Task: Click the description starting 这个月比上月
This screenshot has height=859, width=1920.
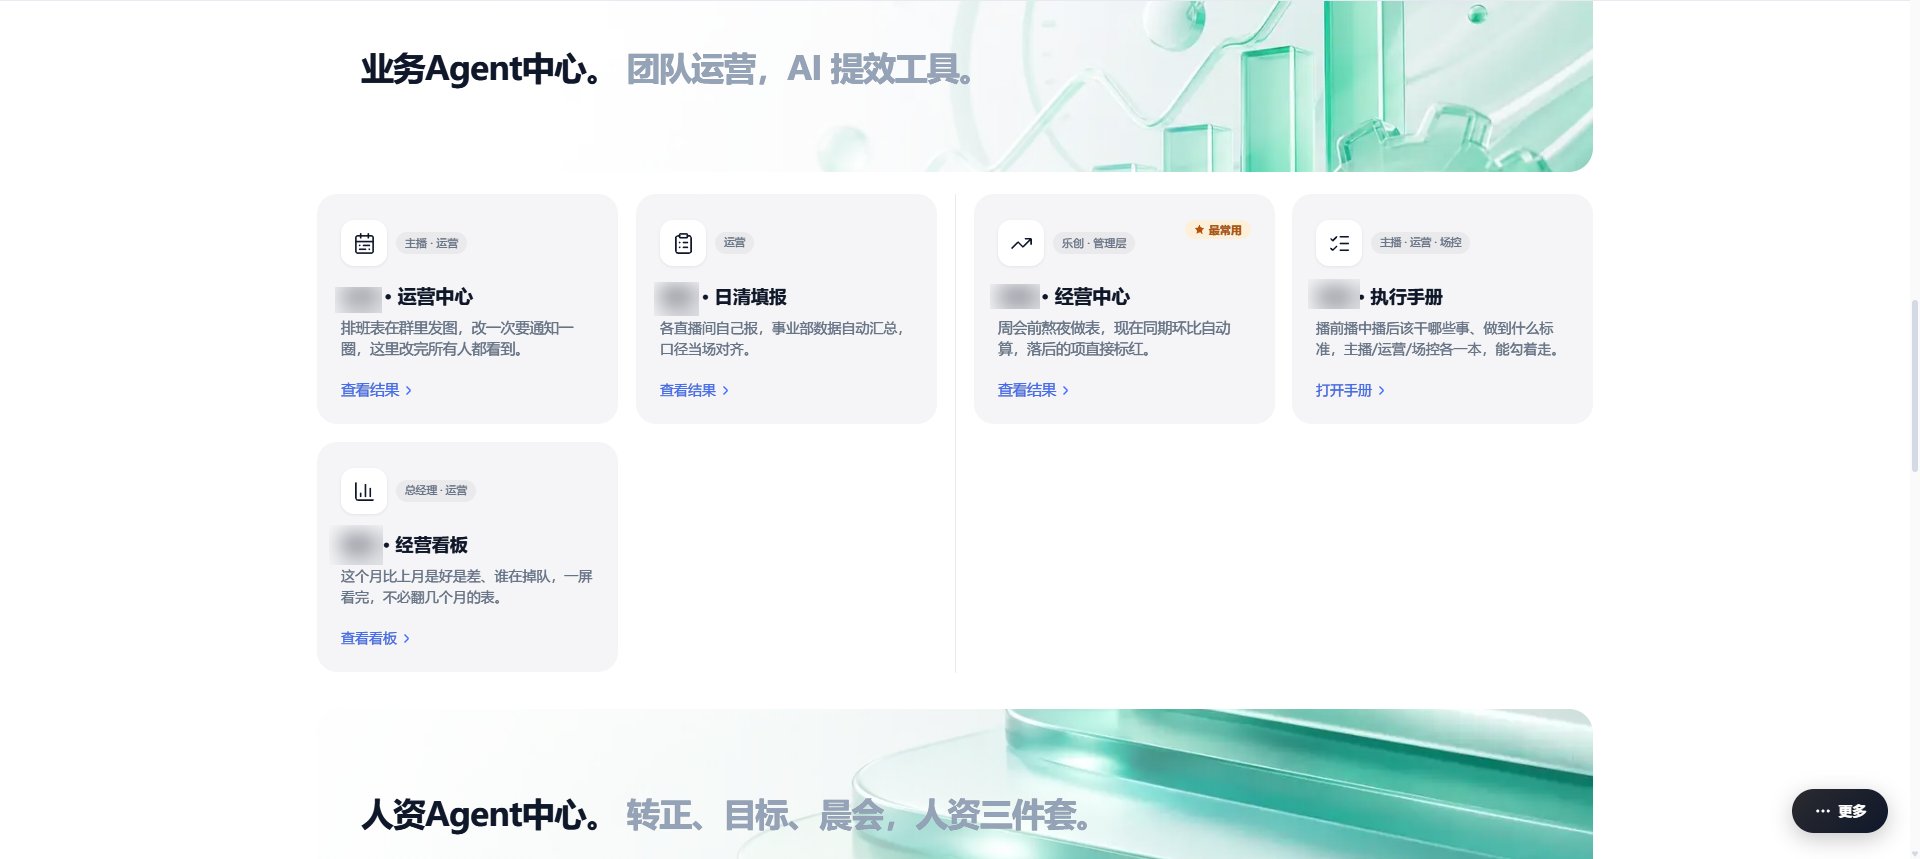Action: click(x=467, y=586)
